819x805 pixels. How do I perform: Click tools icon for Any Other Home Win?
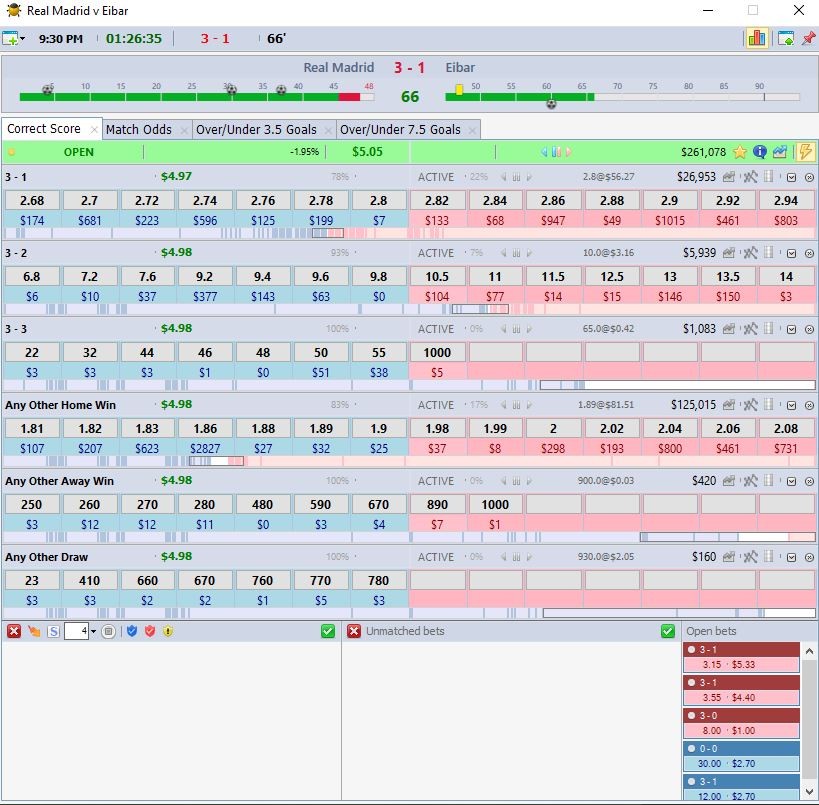click(x=750, y=405)
